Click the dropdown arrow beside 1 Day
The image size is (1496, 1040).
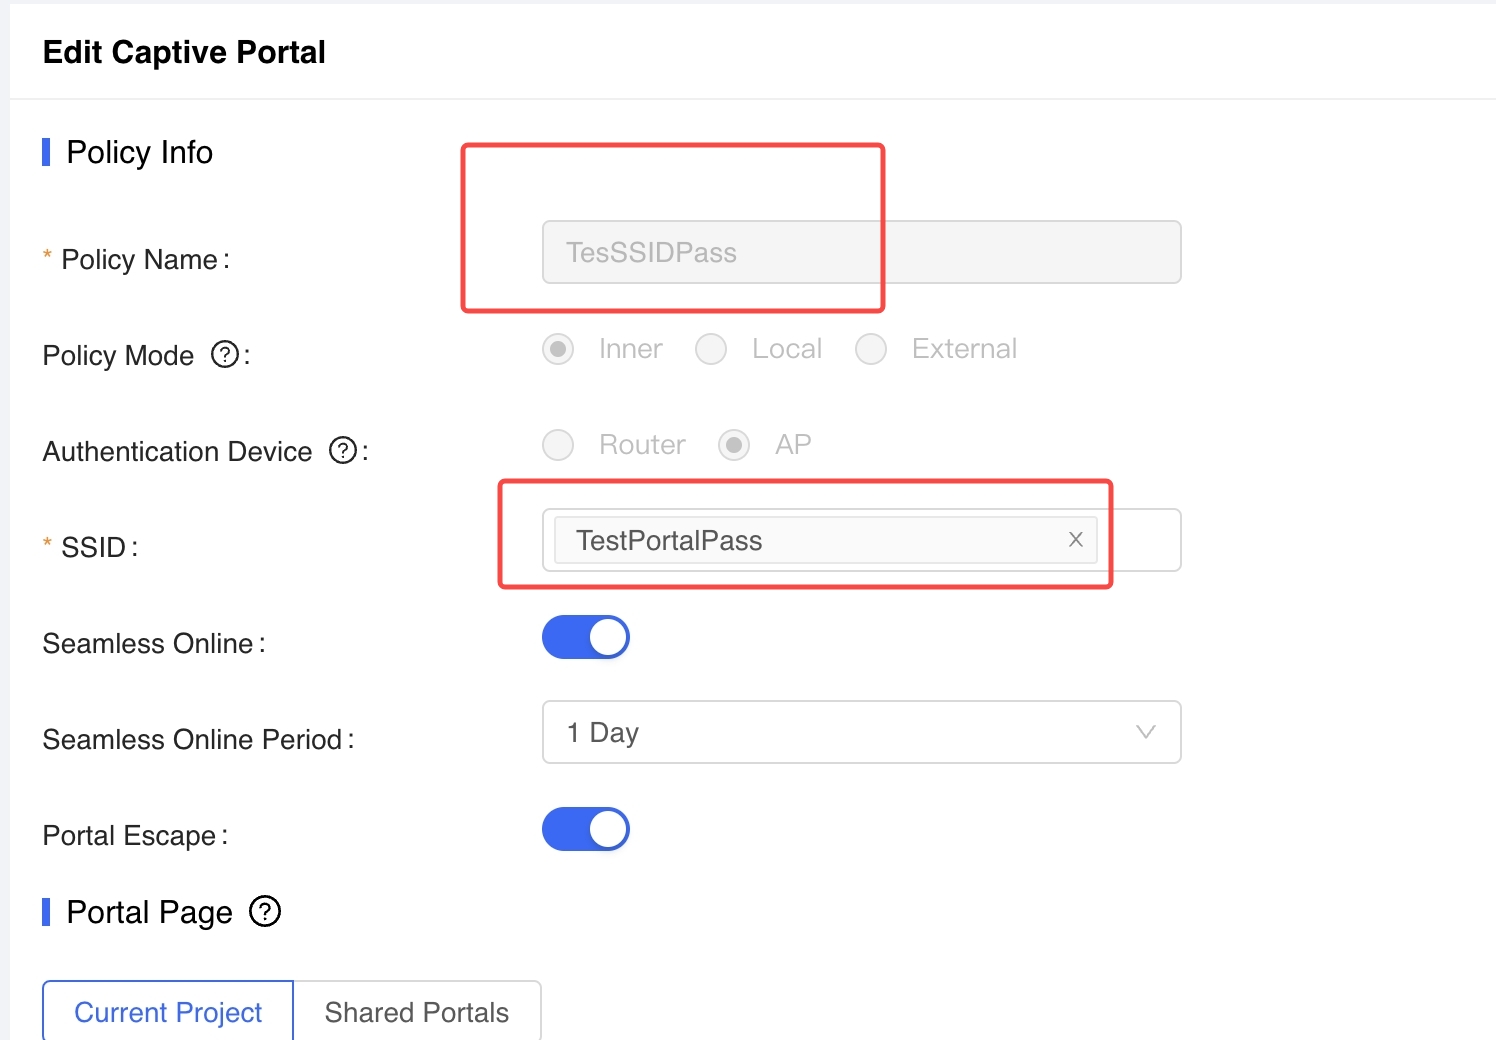[x=1146, y=733]
